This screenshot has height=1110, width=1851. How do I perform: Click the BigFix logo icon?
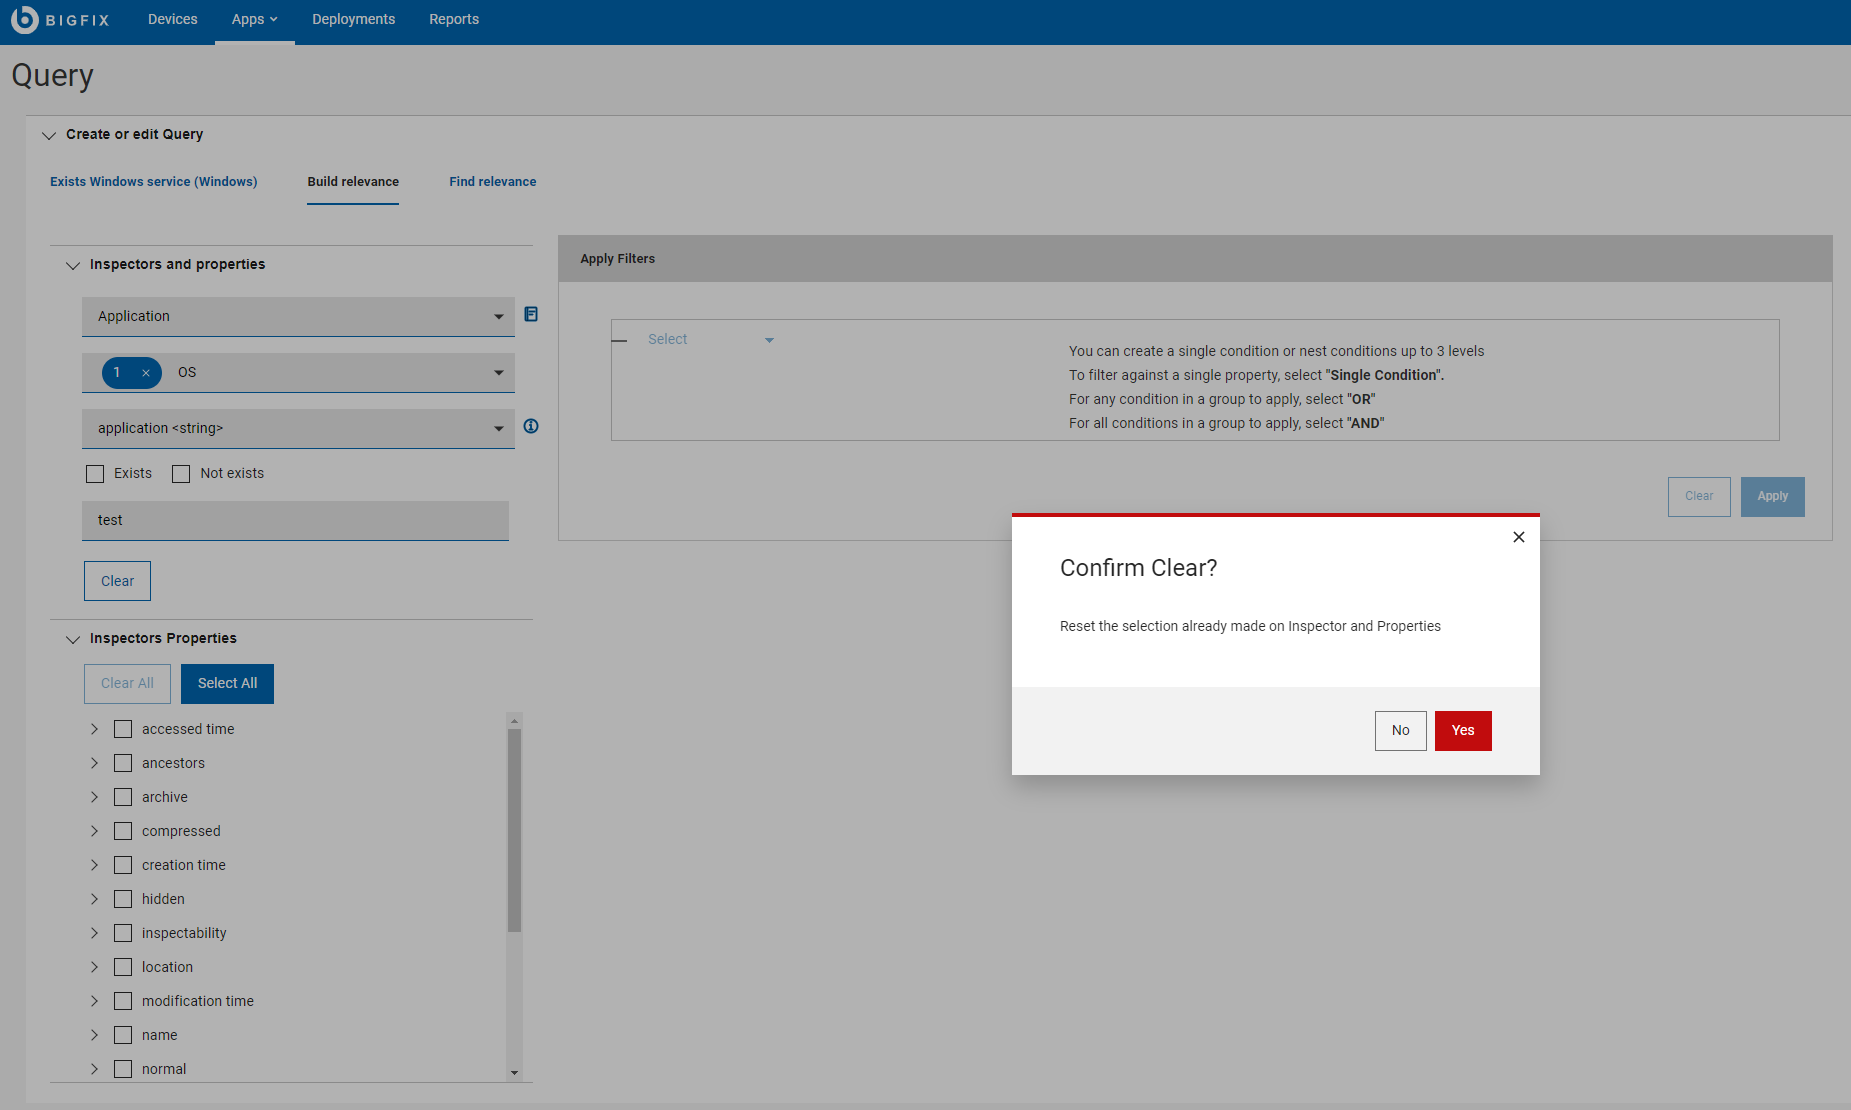click(x=24, y=19)
